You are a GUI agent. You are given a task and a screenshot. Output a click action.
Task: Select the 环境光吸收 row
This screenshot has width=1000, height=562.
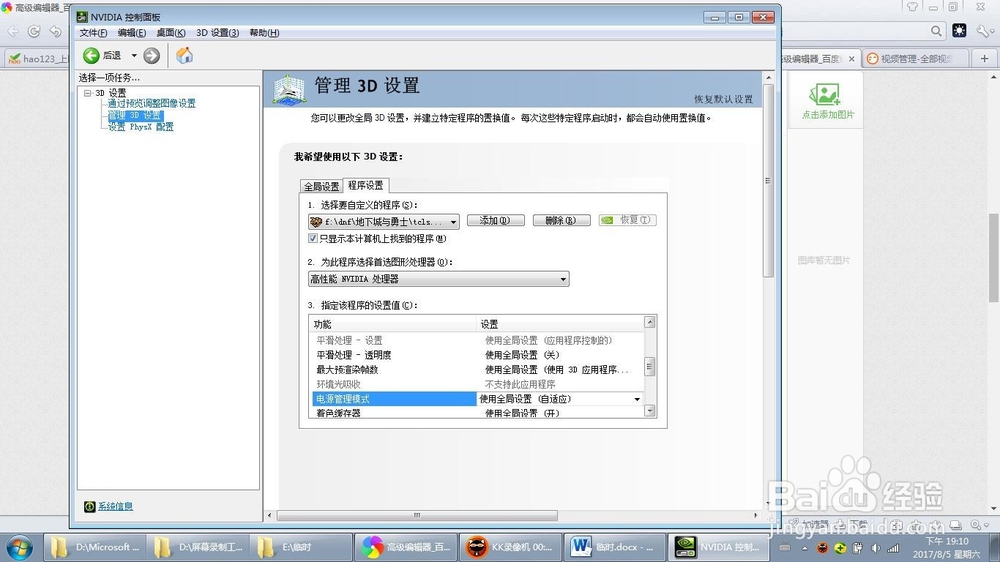point(476,385)
